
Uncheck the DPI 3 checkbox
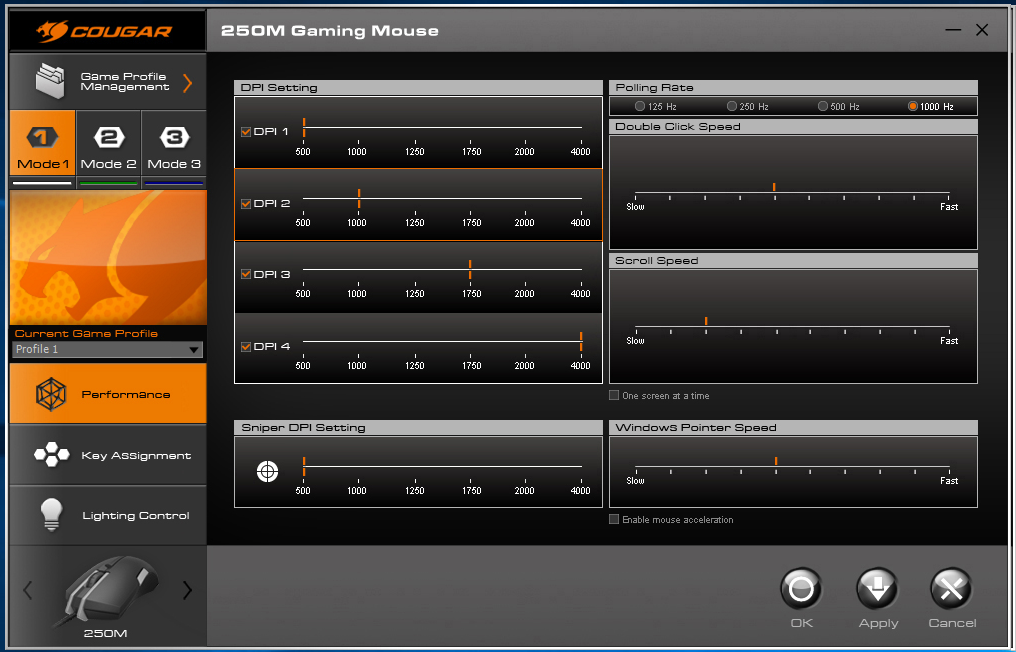pyautogui.click(x=246, y=274)
